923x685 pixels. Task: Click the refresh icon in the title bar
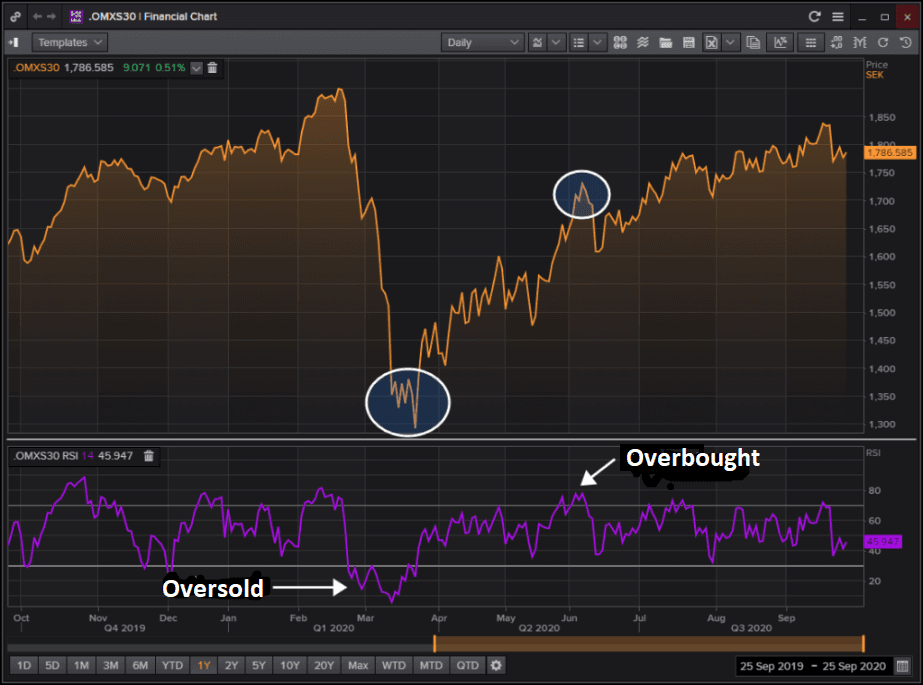[x=814, y=17]
